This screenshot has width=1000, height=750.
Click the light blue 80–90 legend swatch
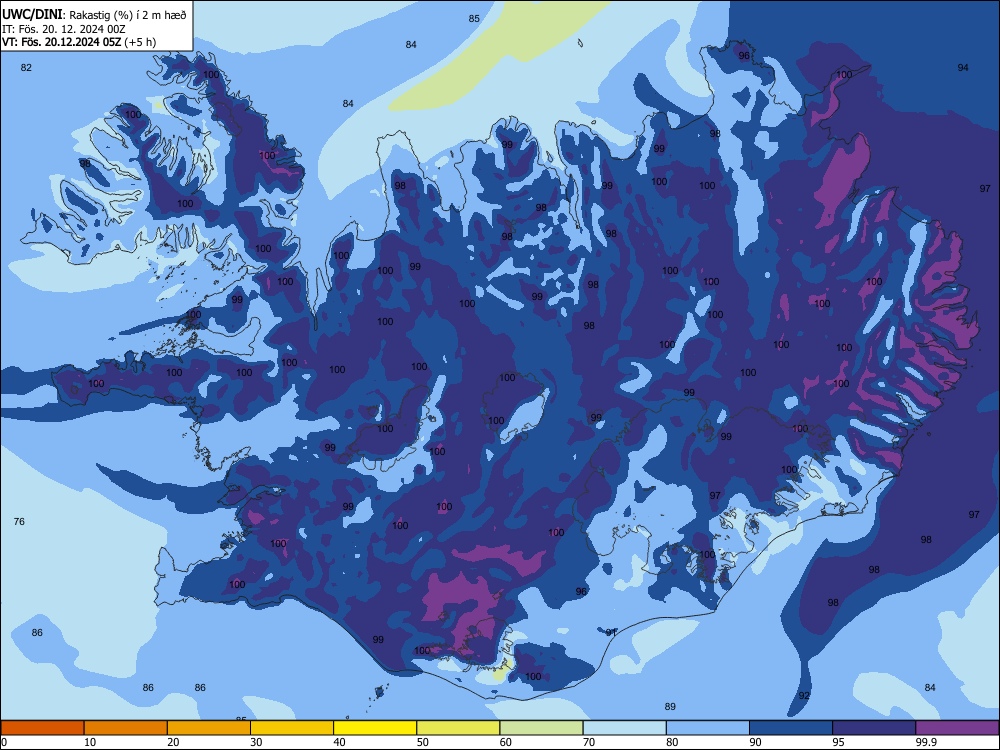[708, 728]
